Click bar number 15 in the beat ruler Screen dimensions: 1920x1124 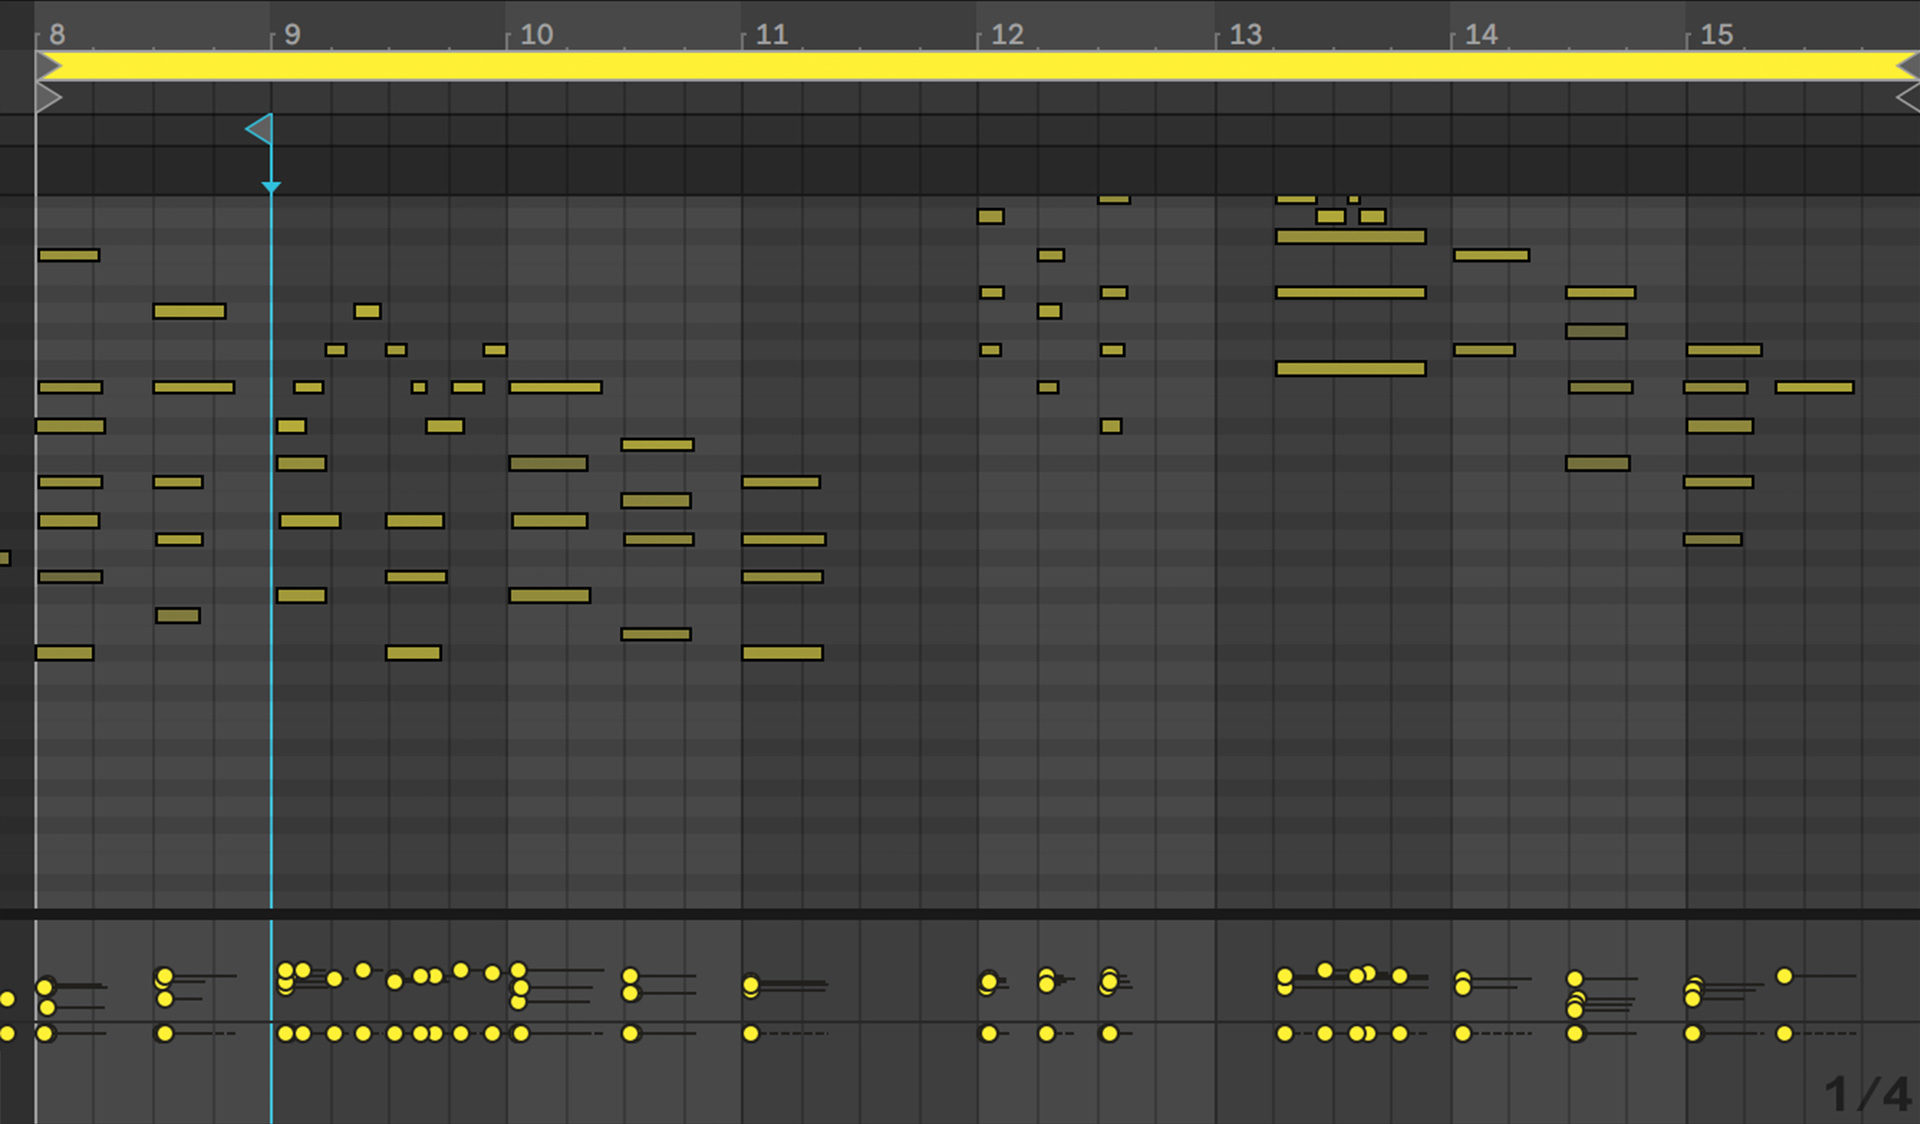tap(1717, 33)
